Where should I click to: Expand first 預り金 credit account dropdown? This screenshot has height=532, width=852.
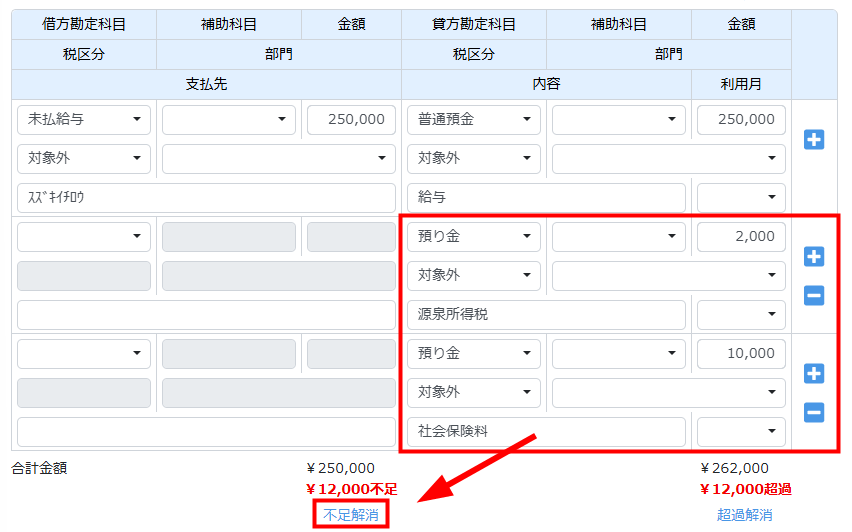coord(474,237)
